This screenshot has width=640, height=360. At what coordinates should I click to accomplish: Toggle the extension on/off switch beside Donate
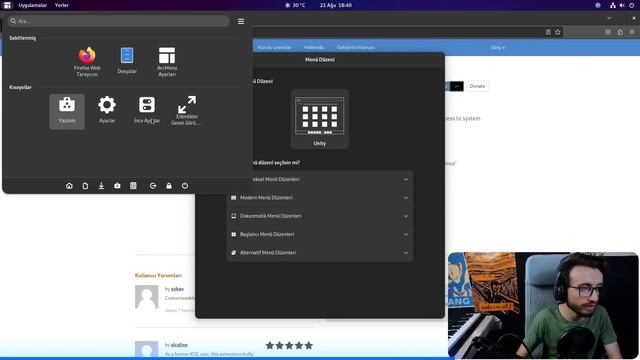(454, 86)
